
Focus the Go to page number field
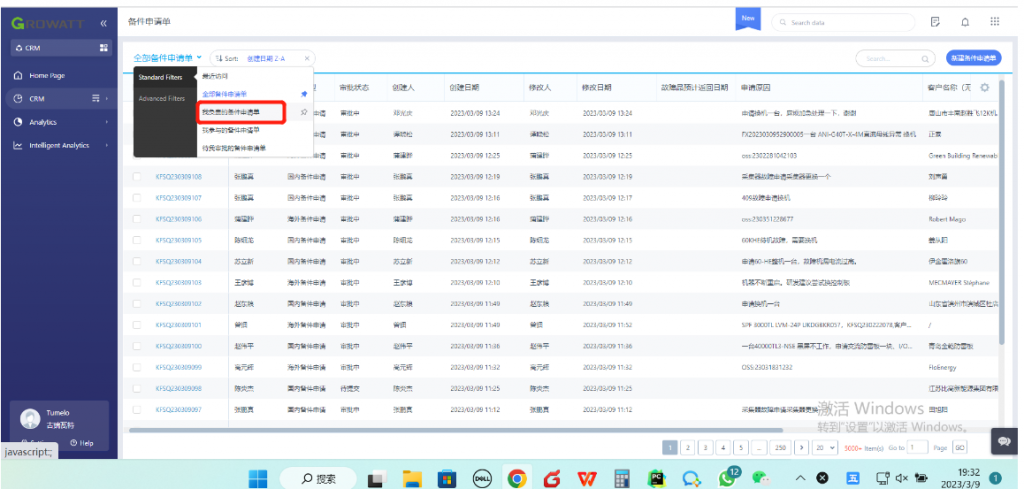coord(918,447)
